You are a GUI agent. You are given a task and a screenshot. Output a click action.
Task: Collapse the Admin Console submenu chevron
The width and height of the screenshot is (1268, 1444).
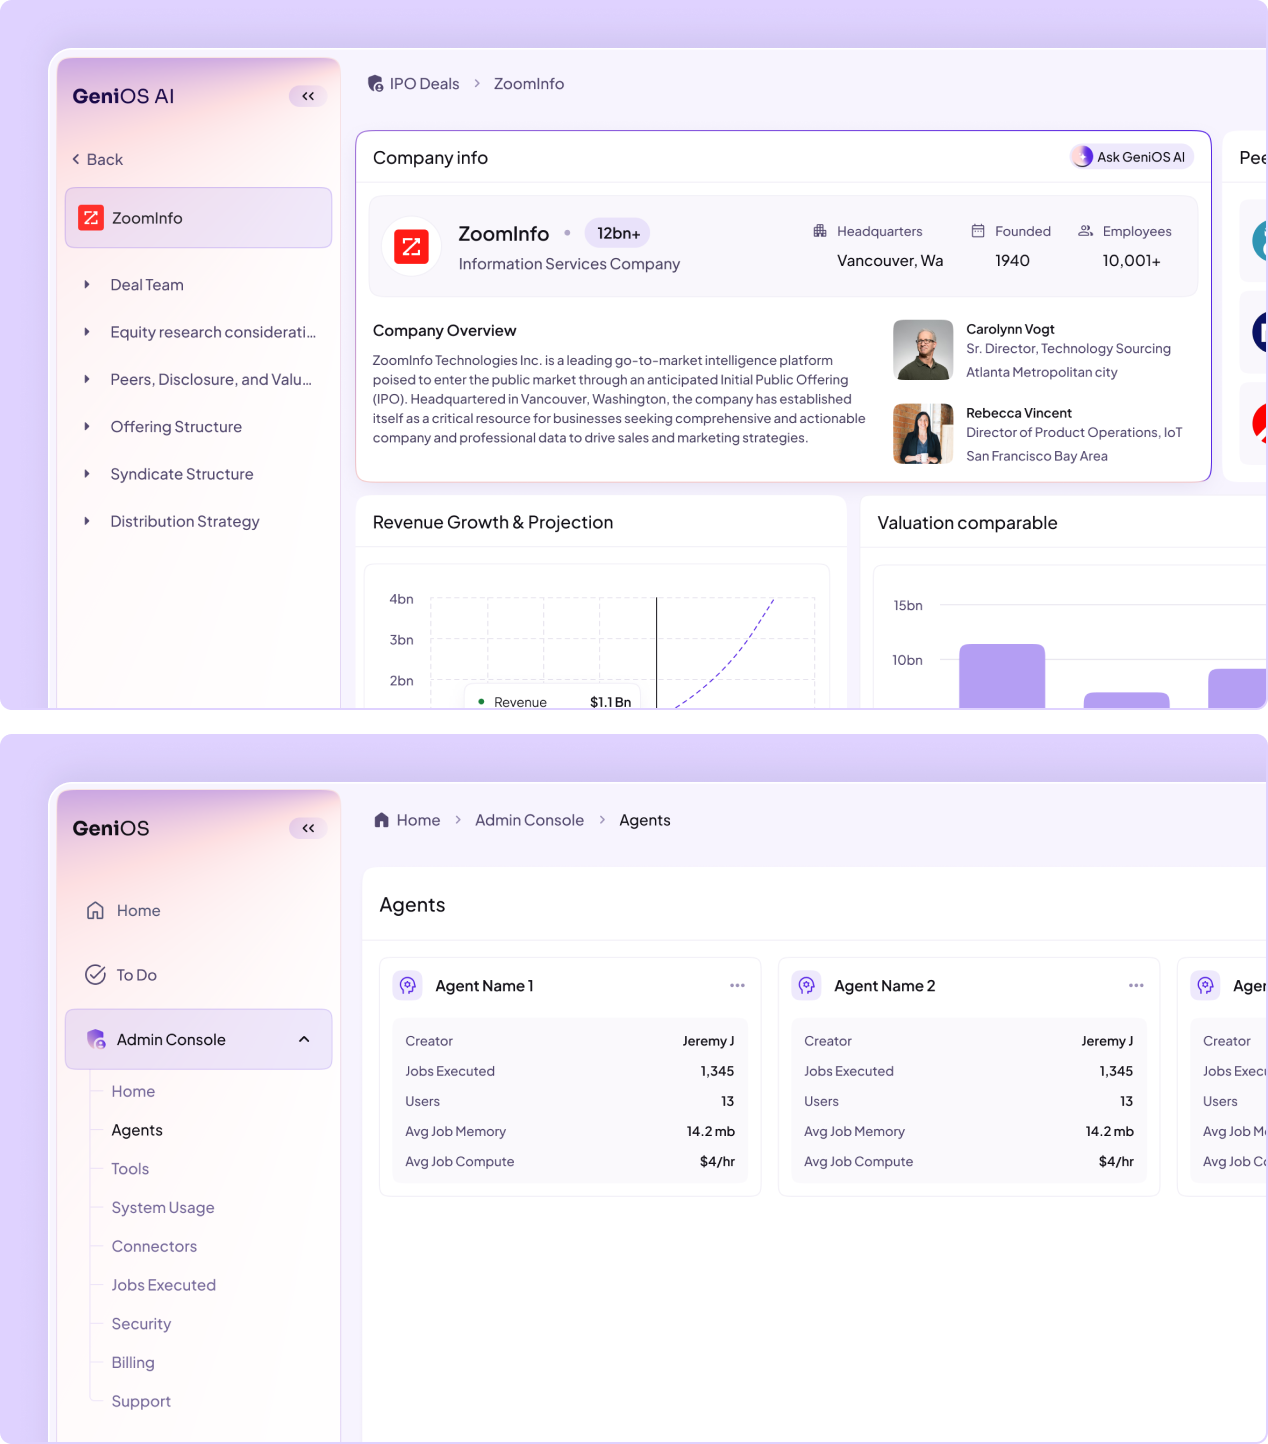point(304,1039)
